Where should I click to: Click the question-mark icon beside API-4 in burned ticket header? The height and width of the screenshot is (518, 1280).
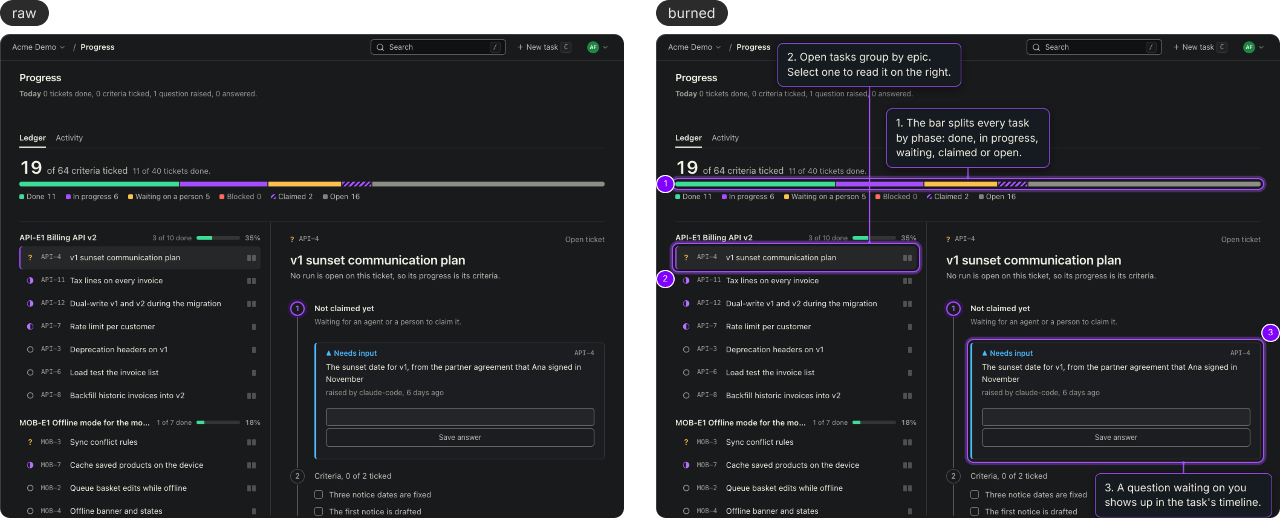[x=947, y=239]
